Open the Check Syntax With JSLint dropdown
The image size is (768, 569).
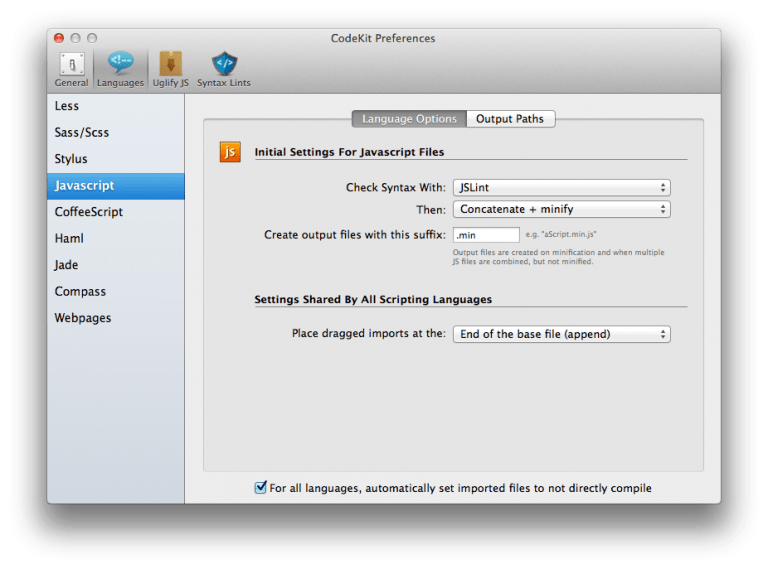point(561,188)
